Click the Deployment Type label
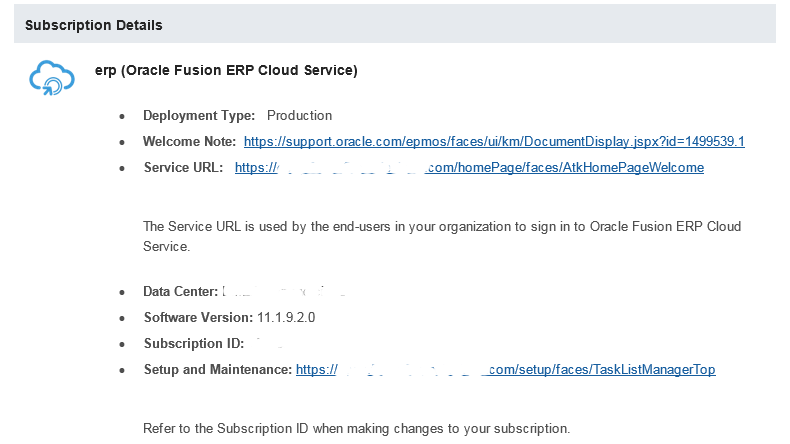790x444 pixels. coord(199,115)
